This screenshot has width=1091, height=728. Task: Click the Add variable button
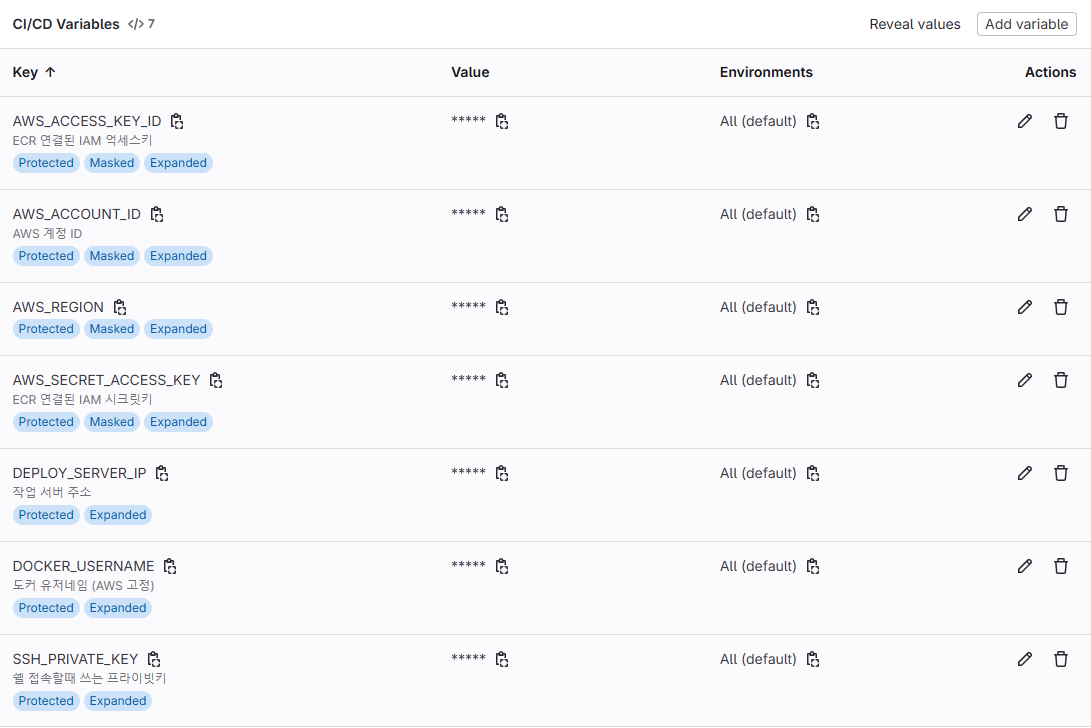coord(1026,24)
